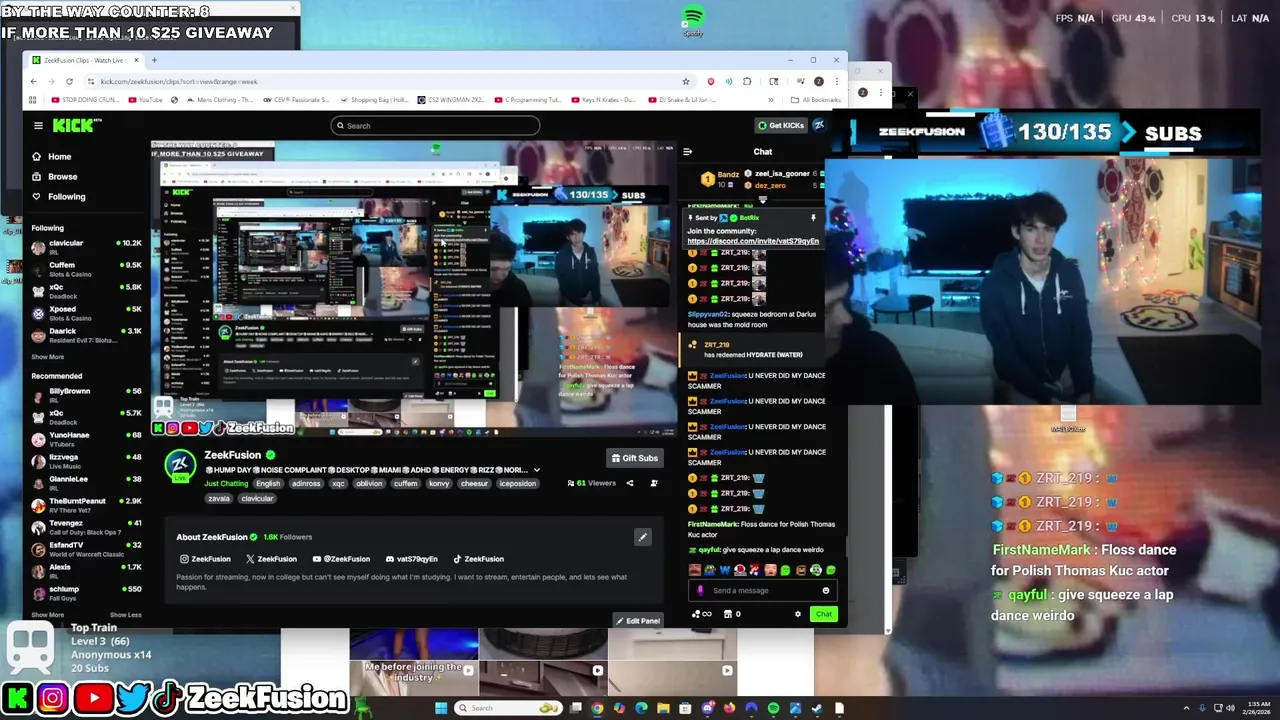Select Xposed in Following list
The height and width of the screenshot is (720, 1280).
[88, 313]
